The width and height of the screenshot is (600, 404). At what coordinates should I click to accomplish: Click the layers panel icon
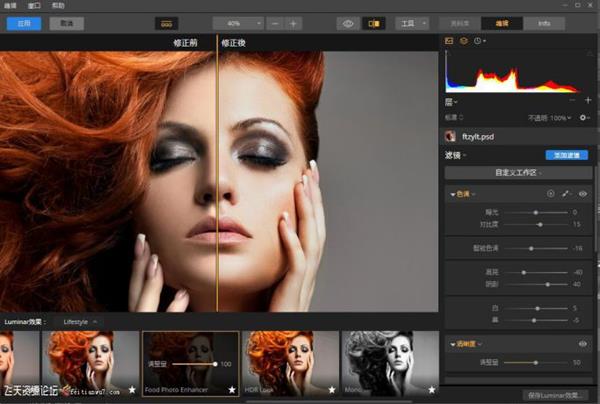(464, 42)
